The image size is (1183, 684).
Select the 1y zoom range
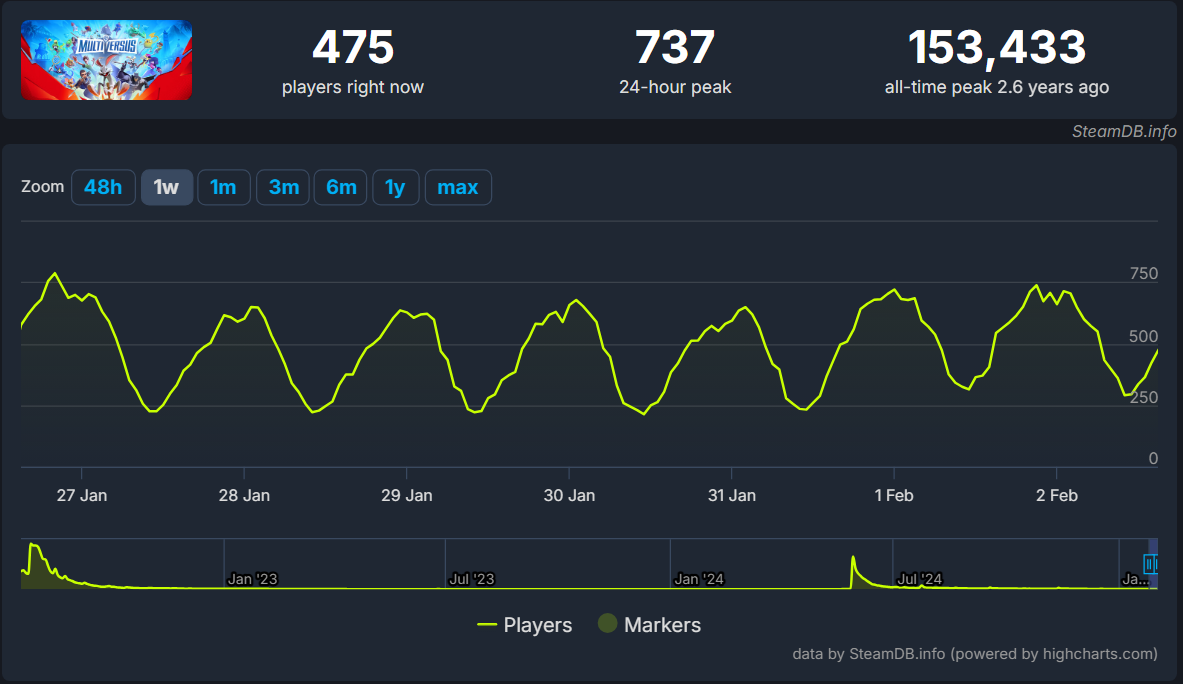click(x=395, y=187)
